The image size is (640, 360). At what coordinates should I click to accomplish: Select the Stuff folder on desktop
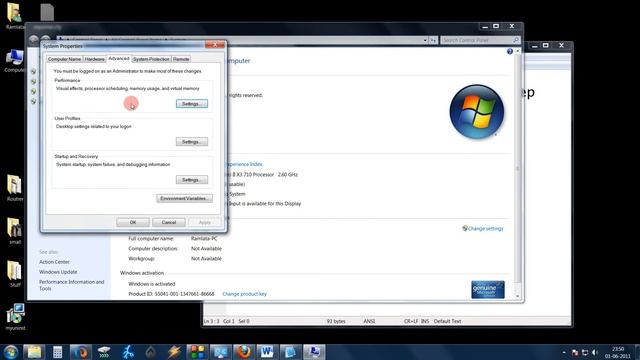[15, 273]
